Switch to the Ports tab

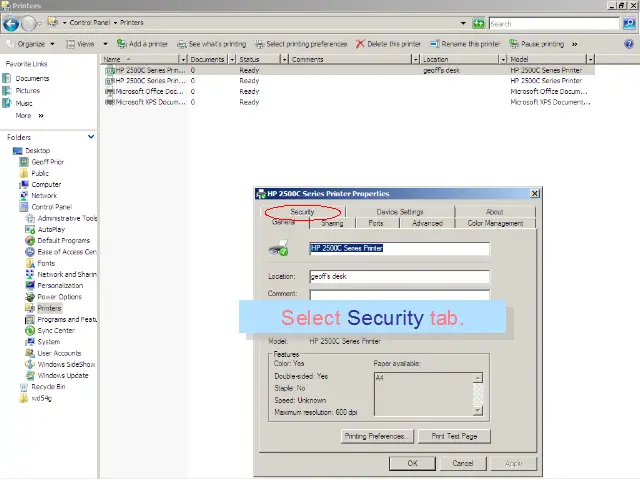pos(376,223)
